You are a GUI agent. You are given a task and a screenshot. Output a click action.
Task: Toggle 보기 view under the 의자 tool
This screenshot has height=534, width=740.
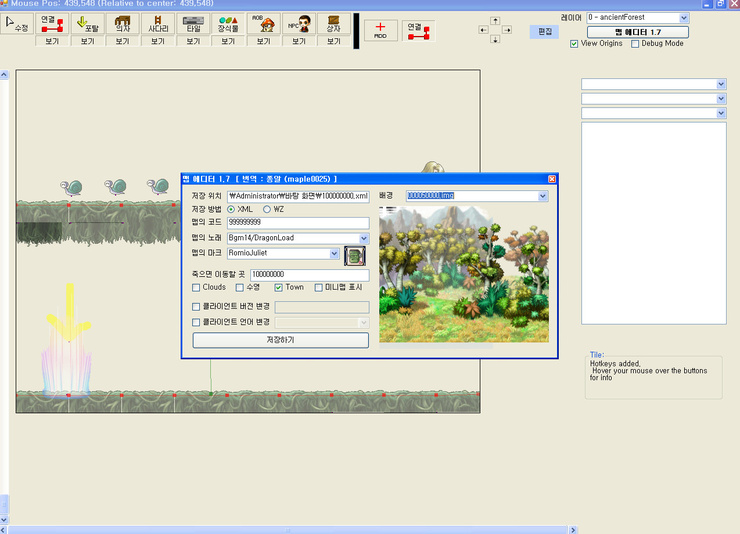[x=123, y=41]
